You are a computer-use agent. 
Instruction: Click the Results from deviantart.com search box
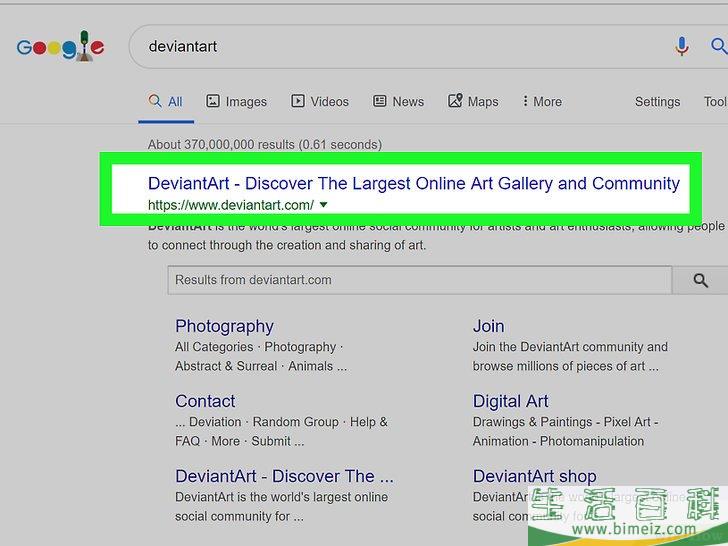click(x=420, y=280)
